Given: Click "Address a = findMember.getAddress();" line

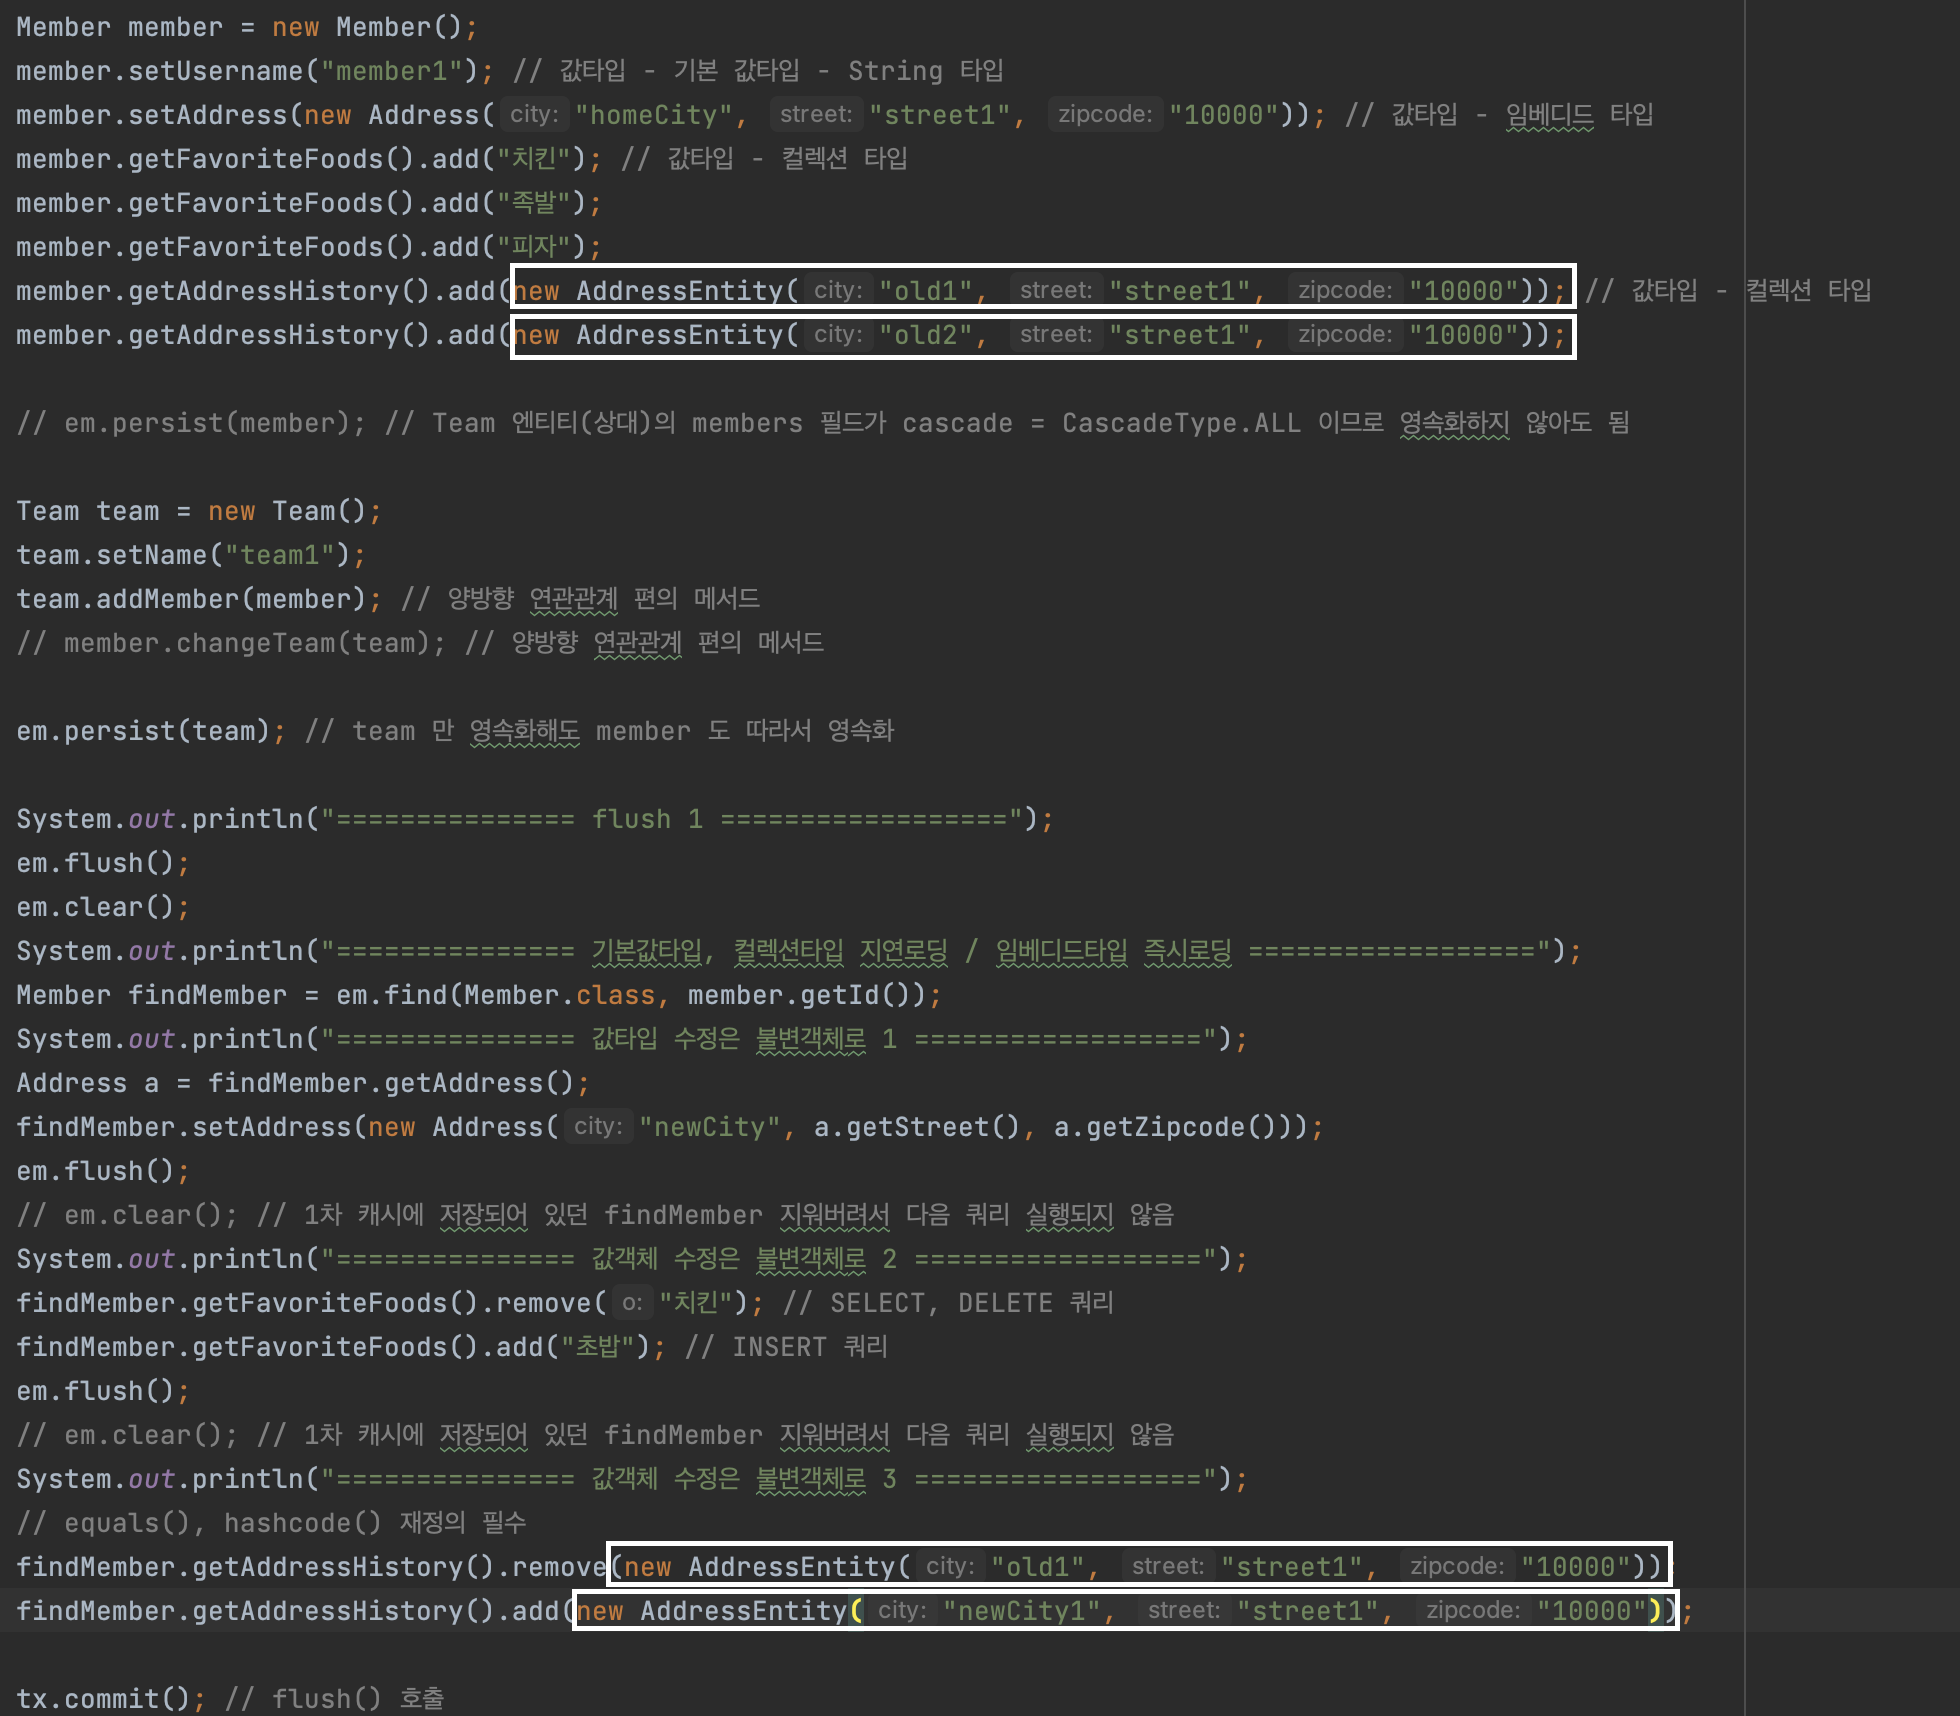Looking at the screenshot, I should click(303, 1083).
